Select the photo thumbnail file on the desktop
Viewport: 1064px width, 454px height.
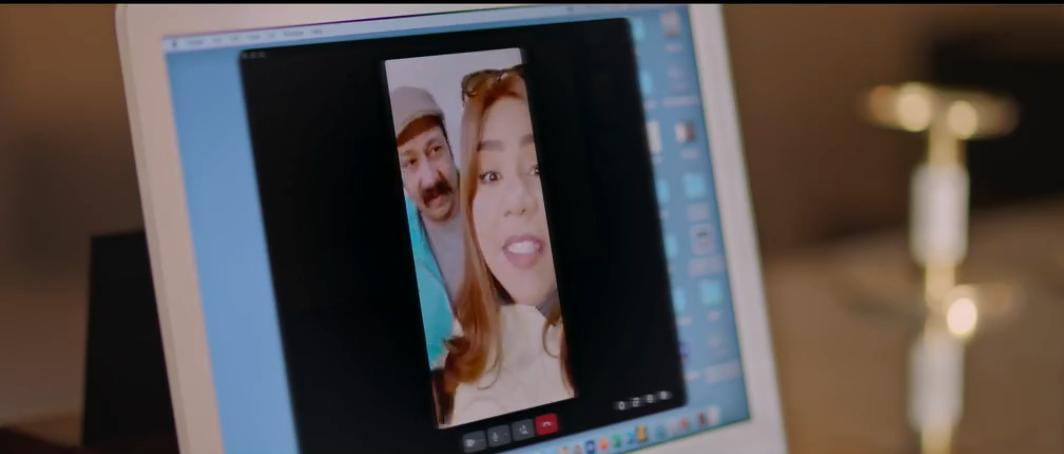[685, 131]
